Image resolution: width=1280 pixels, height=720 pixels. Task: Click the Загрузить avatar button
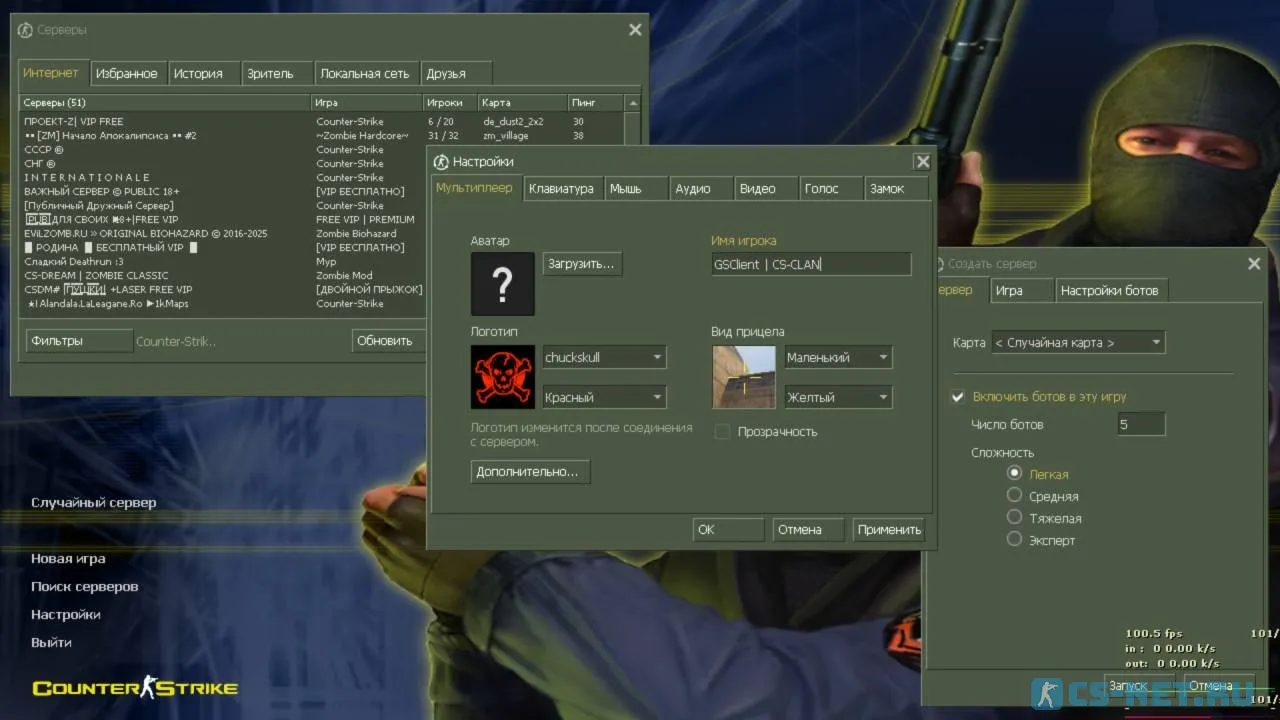(x=583, y=264)
